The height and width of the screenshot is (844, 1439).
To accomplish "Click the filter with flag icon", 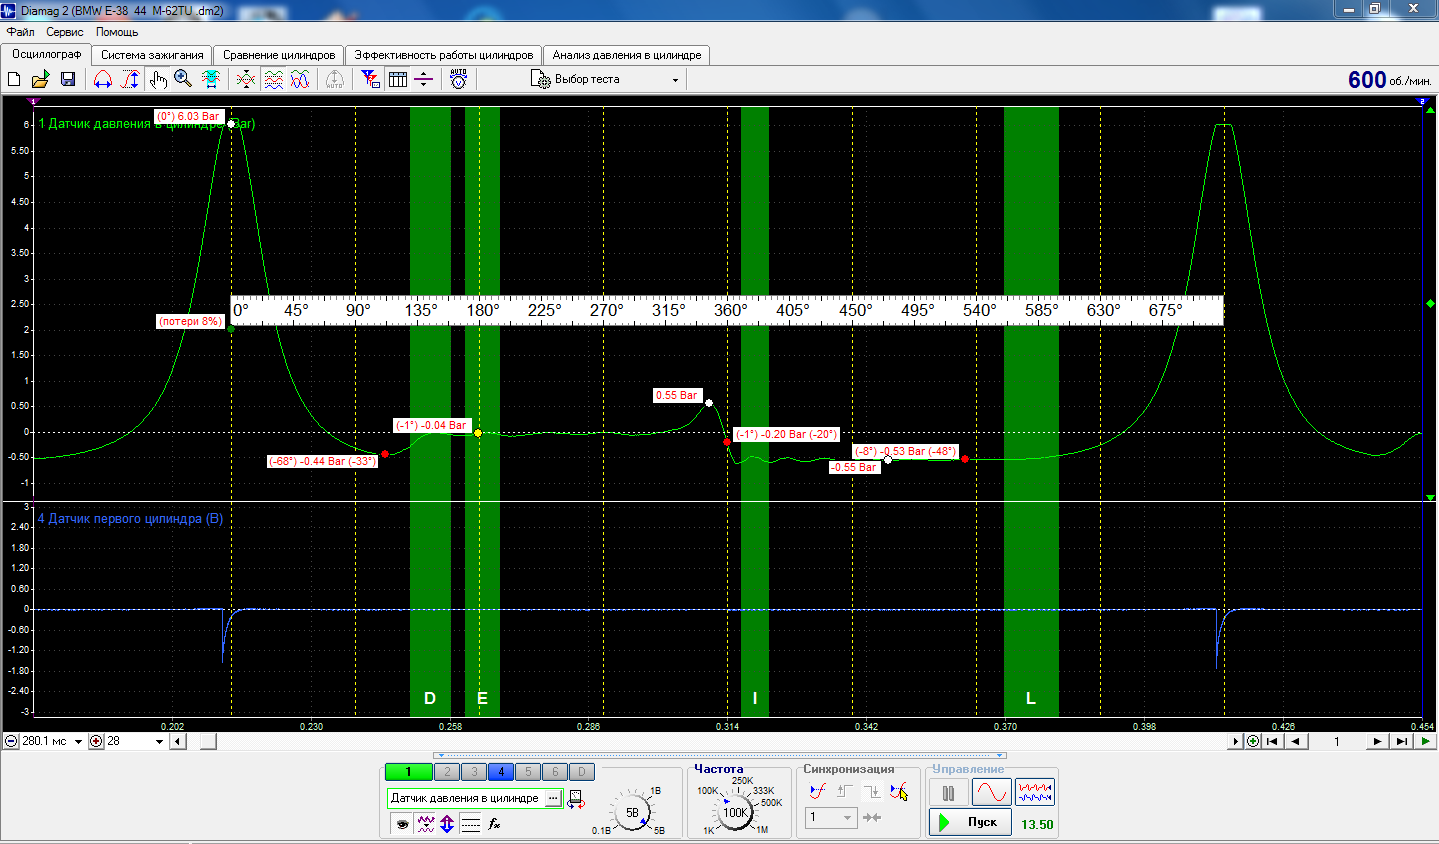I will coord(370,80).
